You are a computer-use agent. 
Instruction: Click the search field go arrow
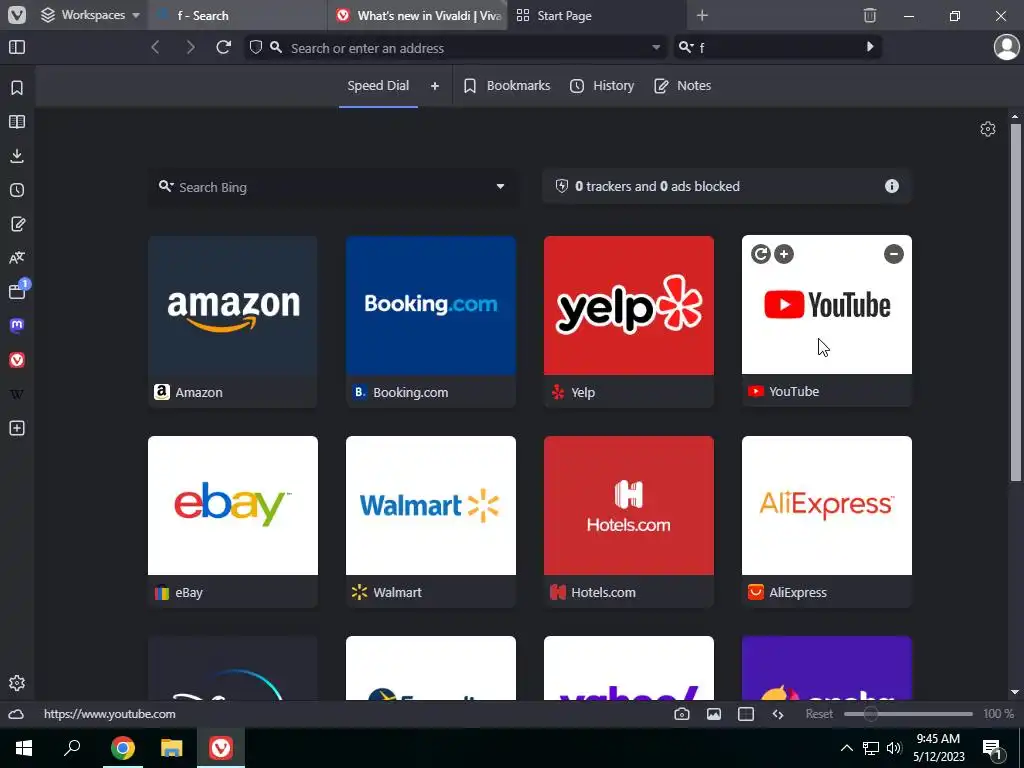tap(869, 47)
